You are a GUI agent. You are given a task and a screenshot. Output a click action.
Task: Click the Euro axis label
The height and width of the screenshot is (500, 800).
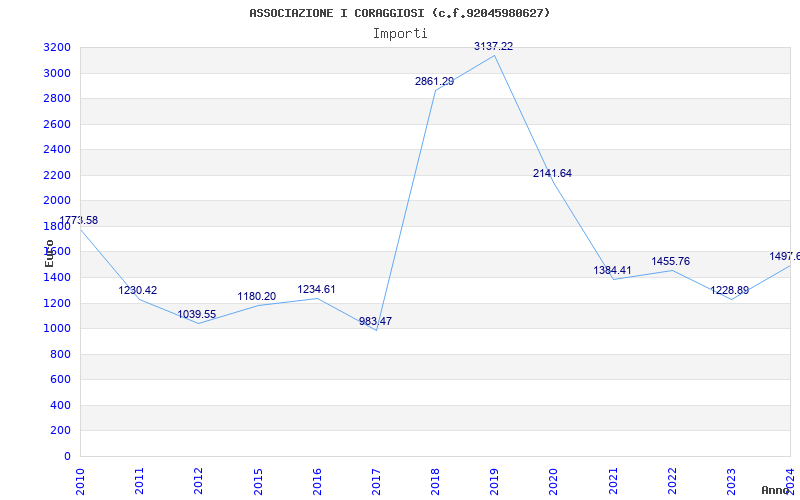click(49, 254)
